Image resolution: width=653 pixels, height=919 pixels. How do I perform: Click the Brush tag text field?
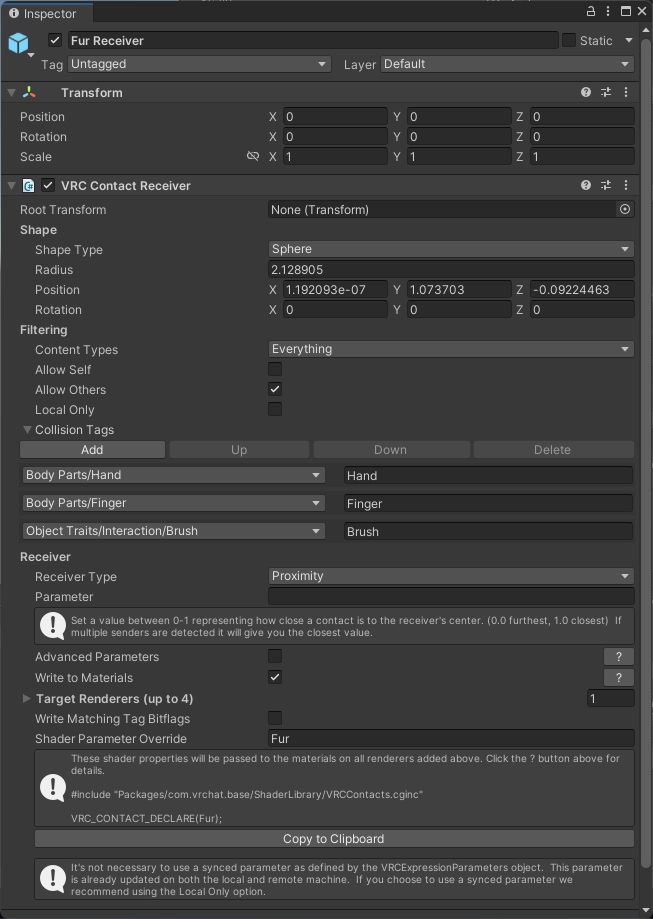click(488, 532)
